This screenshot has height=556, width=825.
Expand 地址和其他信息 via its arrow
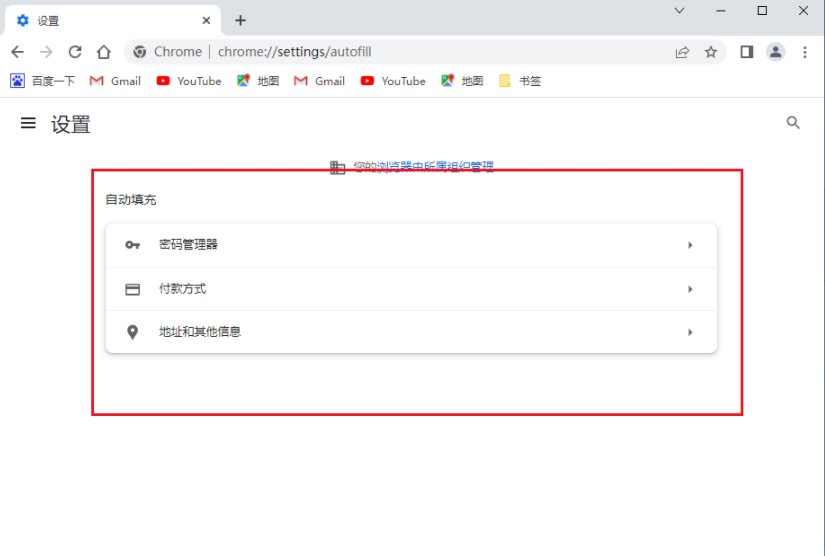click(x=690, y=332)
